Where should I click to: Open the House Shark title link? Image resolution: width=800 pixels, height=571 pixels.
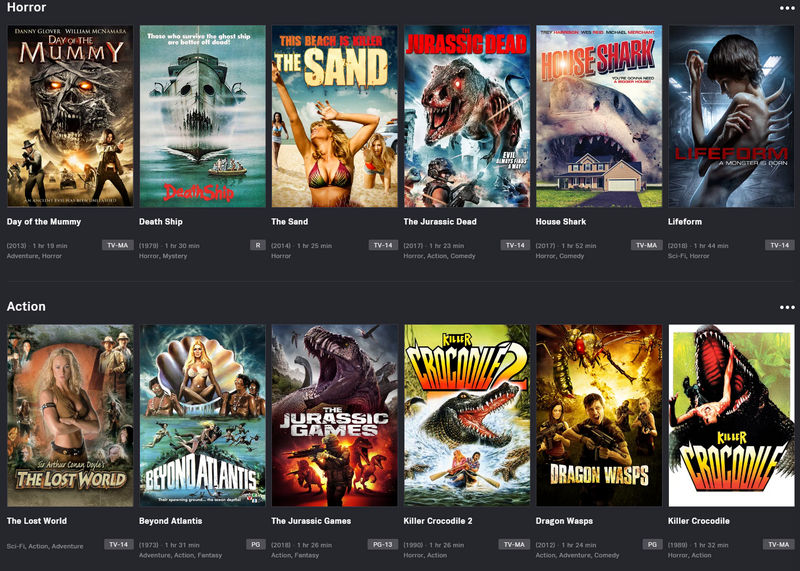click(x=561, y=221)
